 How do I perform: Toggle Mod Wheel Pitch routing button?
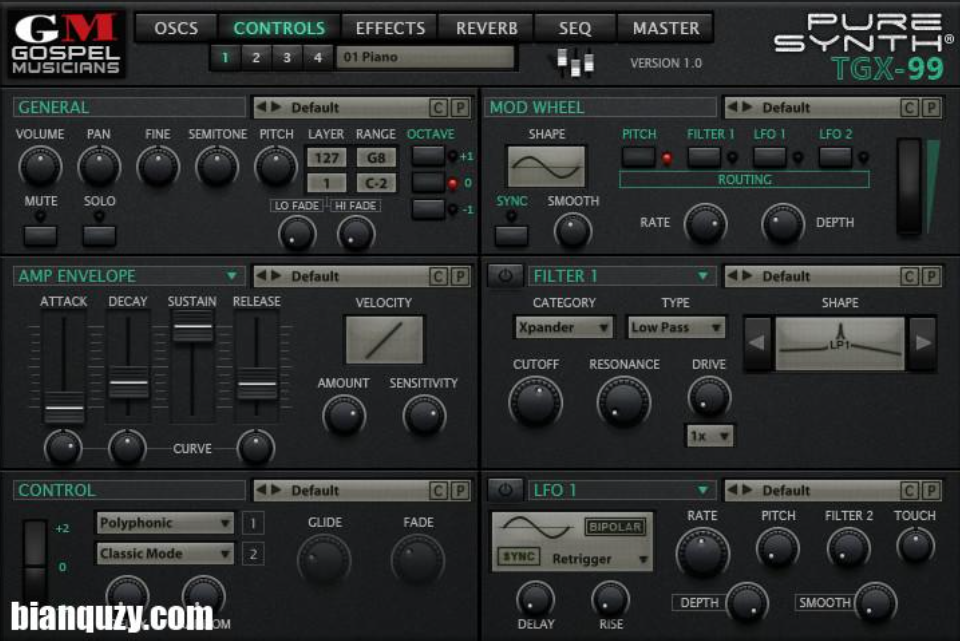(x=639, y=157)
